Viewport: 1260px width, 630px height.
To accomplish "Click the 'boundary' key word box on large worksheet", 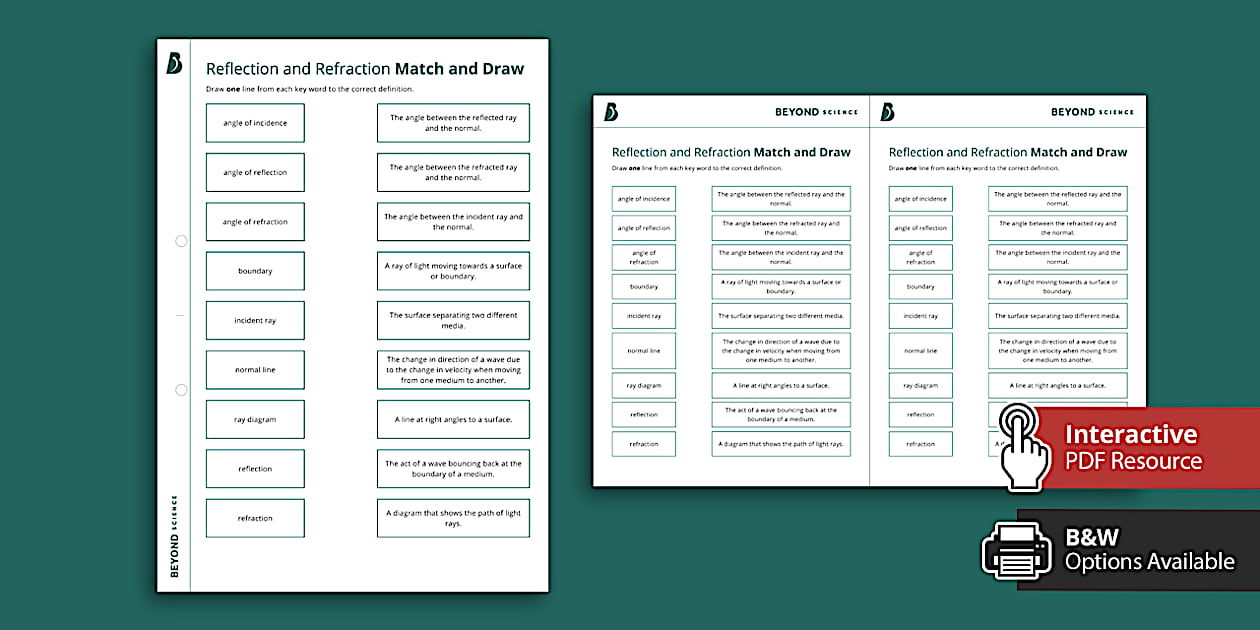I will click(255, 271).
